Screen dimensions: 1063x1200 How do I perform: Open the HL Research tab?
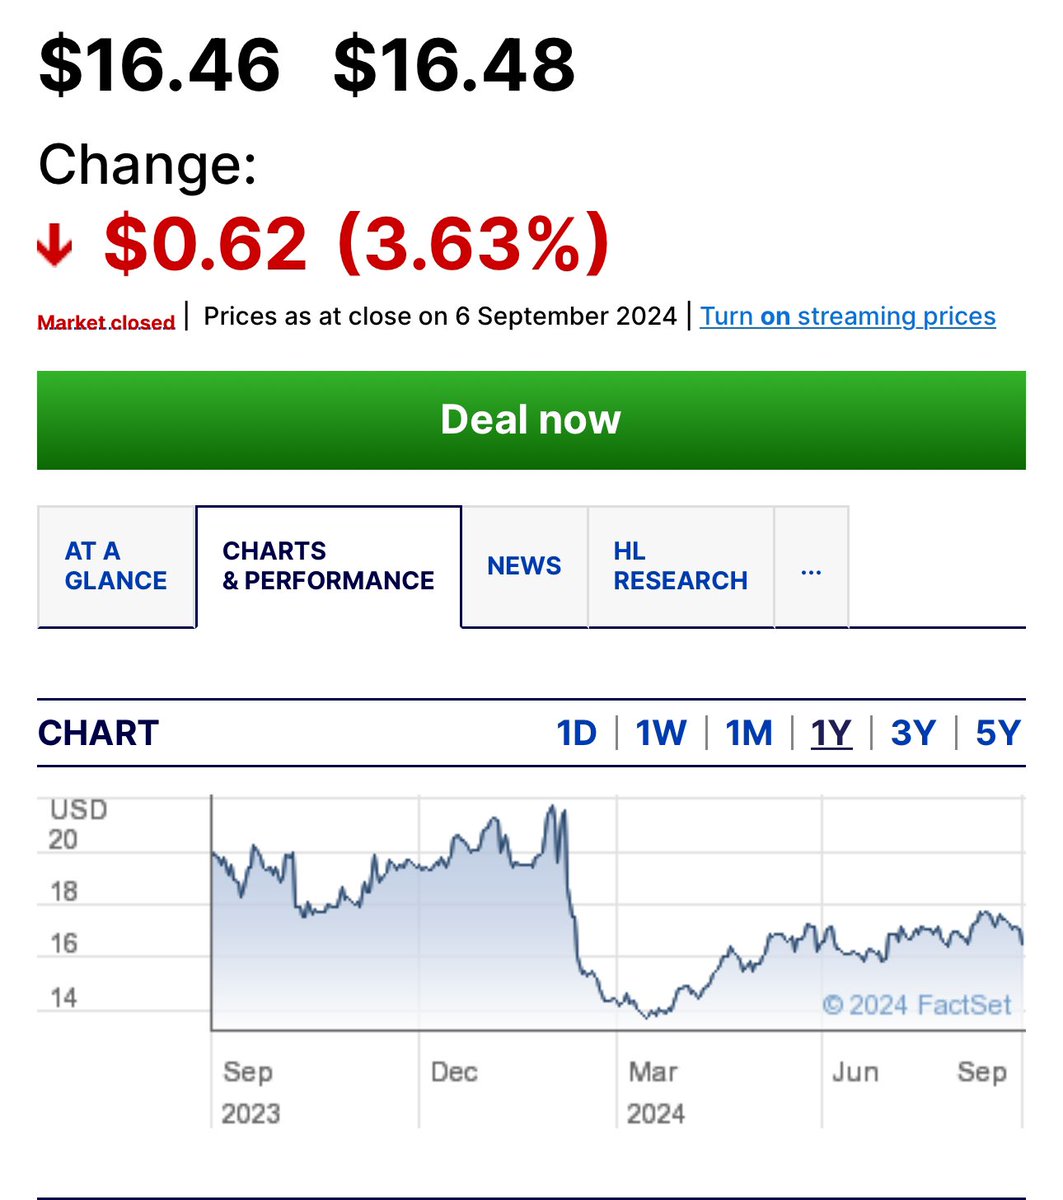(681, 566)
